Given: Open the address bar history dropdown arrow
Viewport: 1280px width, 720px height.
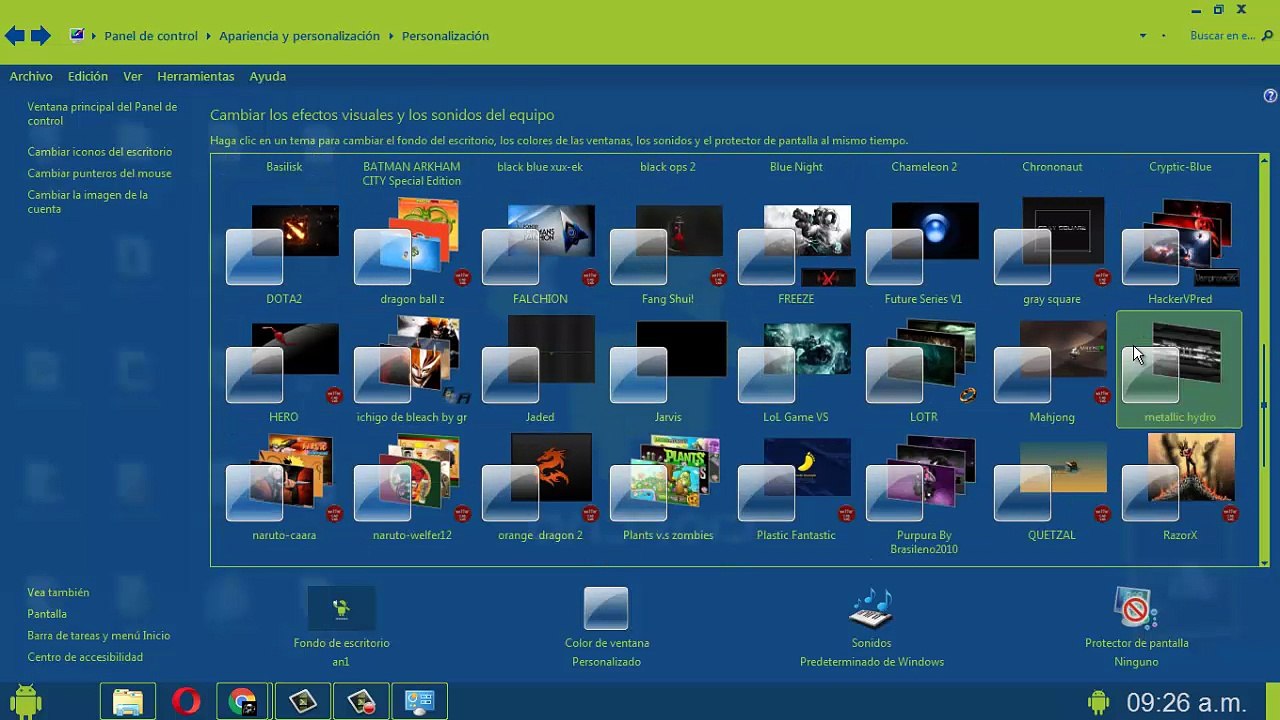Looking at the screenshot, I should (x=1143, y=36).
